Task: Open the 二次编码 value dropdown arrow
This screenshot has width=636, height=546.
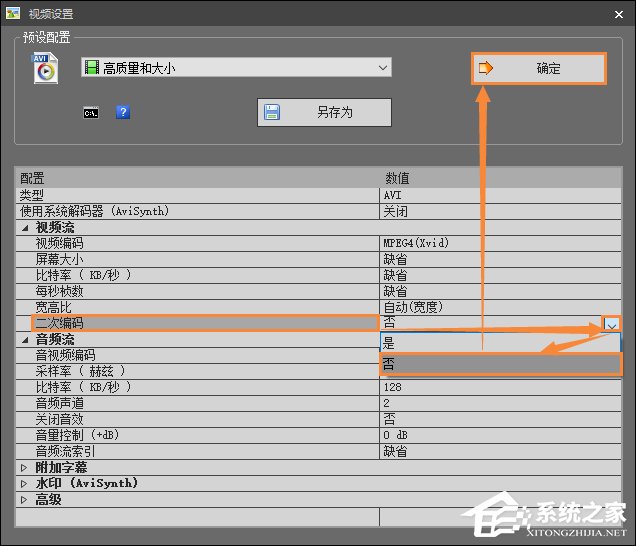Action: (x=611, y=324)
